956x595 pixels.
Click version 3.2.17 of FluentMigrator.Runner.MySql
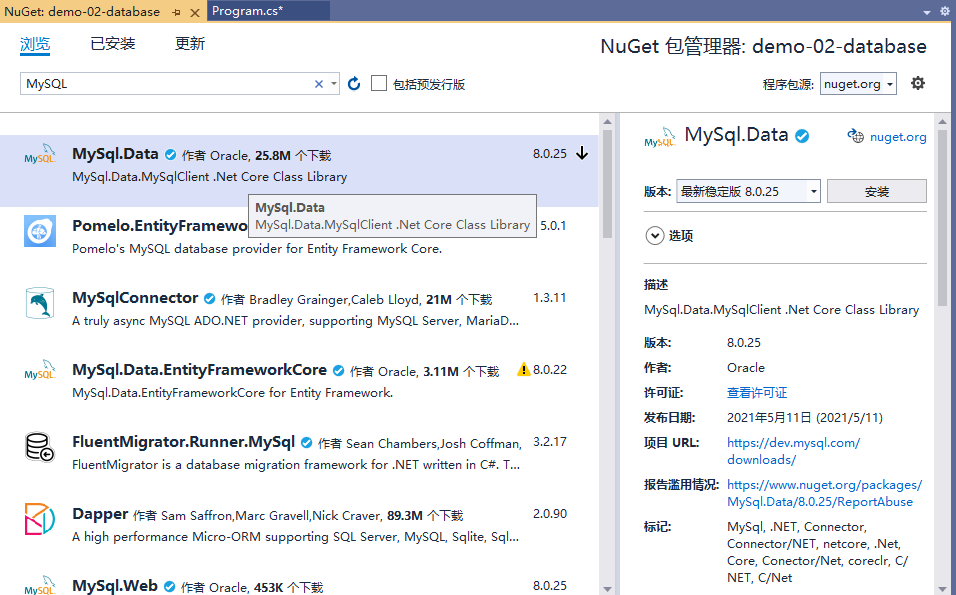pos(549,441)
